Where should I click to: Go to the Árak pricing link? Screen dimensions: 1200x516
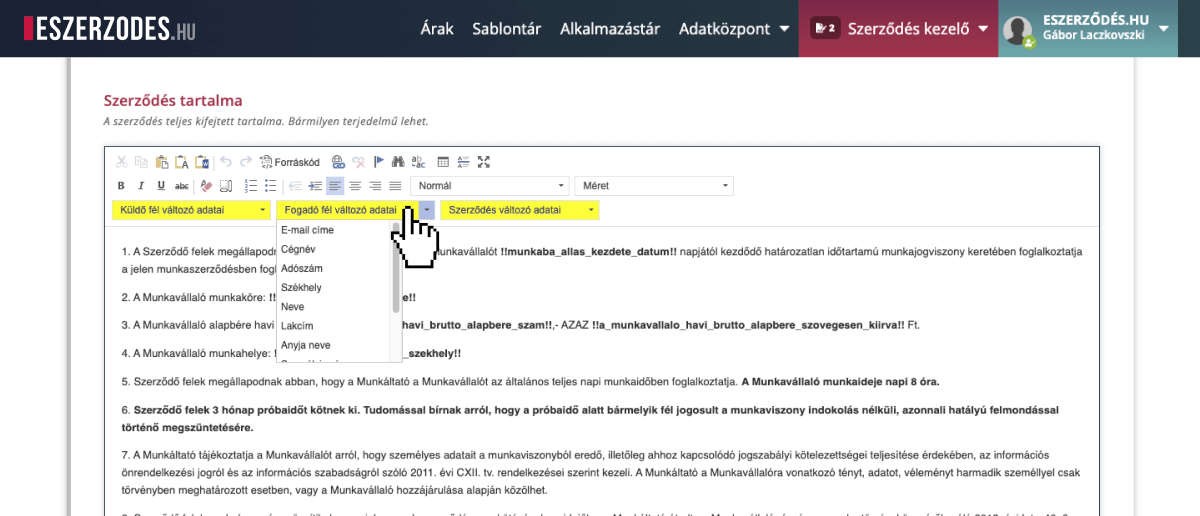pos(437,28)
